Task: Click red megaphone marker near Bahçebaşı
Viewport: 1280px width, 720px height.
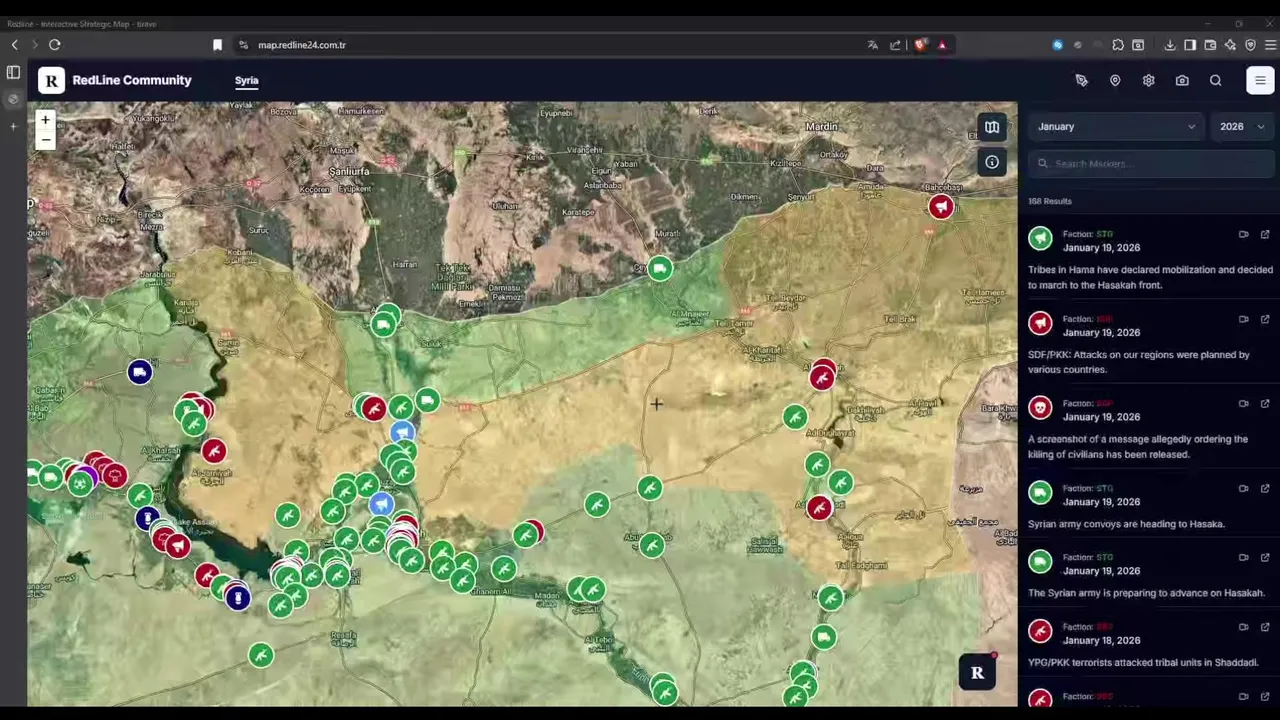Action: tap(941, 207)
